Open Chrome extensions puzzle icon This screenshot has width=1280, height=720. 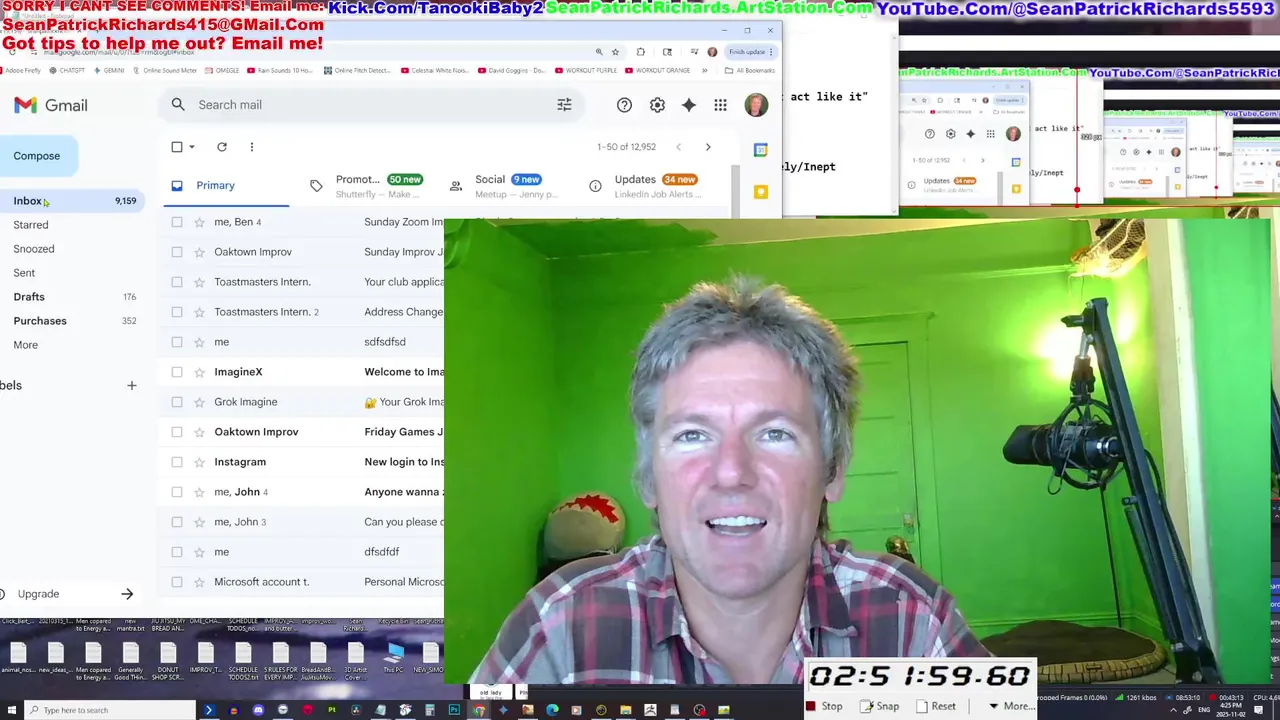coord(641,52)
